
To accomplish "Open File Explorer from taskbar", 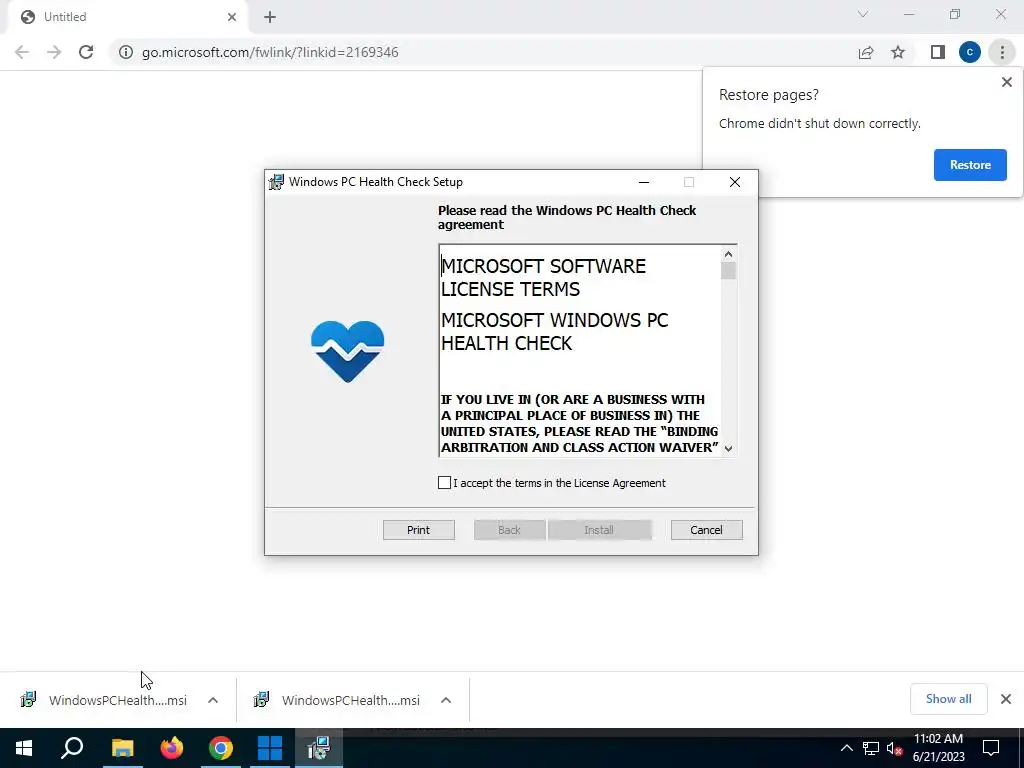I will coord(122,748).
